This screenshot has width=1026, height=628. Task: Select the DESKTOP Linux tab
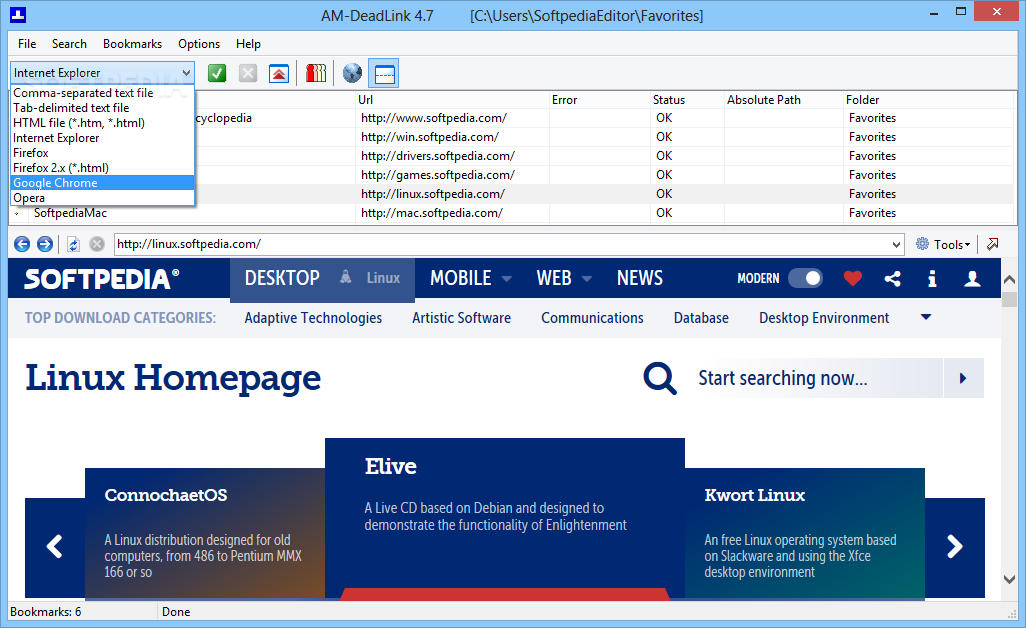[322, 279]
